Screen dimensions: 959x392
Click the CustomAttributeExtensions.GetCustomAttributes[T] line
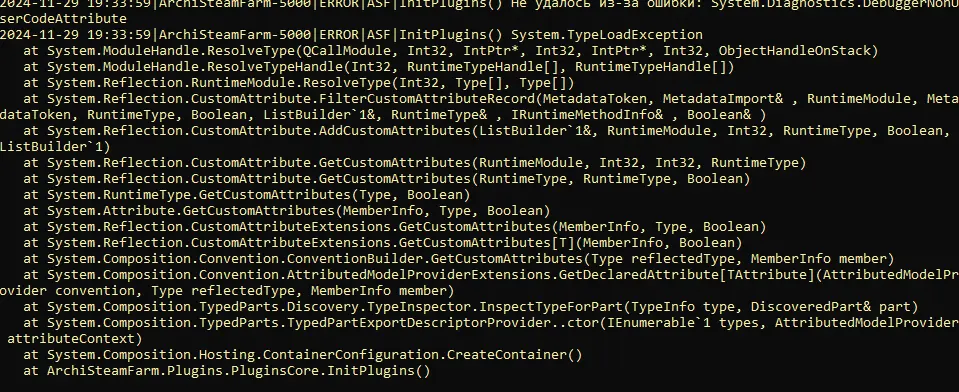coord(383,243)
